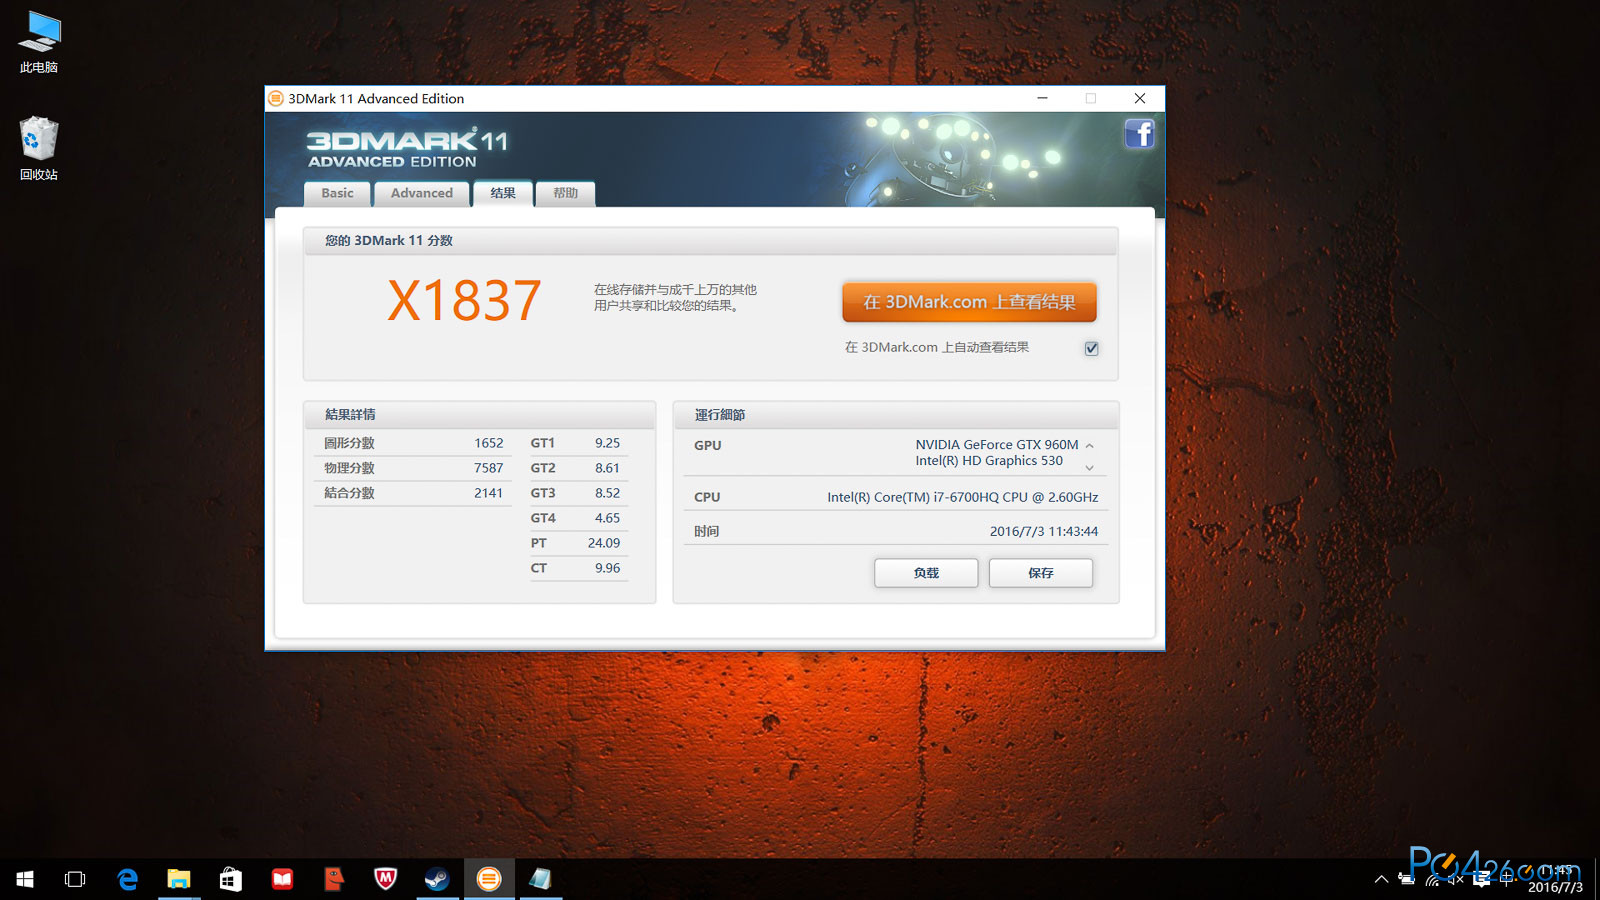Viewport: 1600px width, 900px height.
Task: Click the 3DMark title bar app icon
Action: [276, 98]
